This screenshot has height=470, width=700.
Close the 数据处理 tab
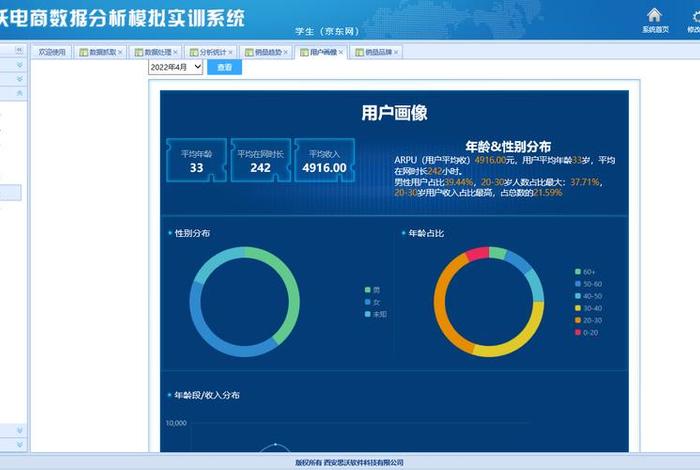tap(175, 52)
